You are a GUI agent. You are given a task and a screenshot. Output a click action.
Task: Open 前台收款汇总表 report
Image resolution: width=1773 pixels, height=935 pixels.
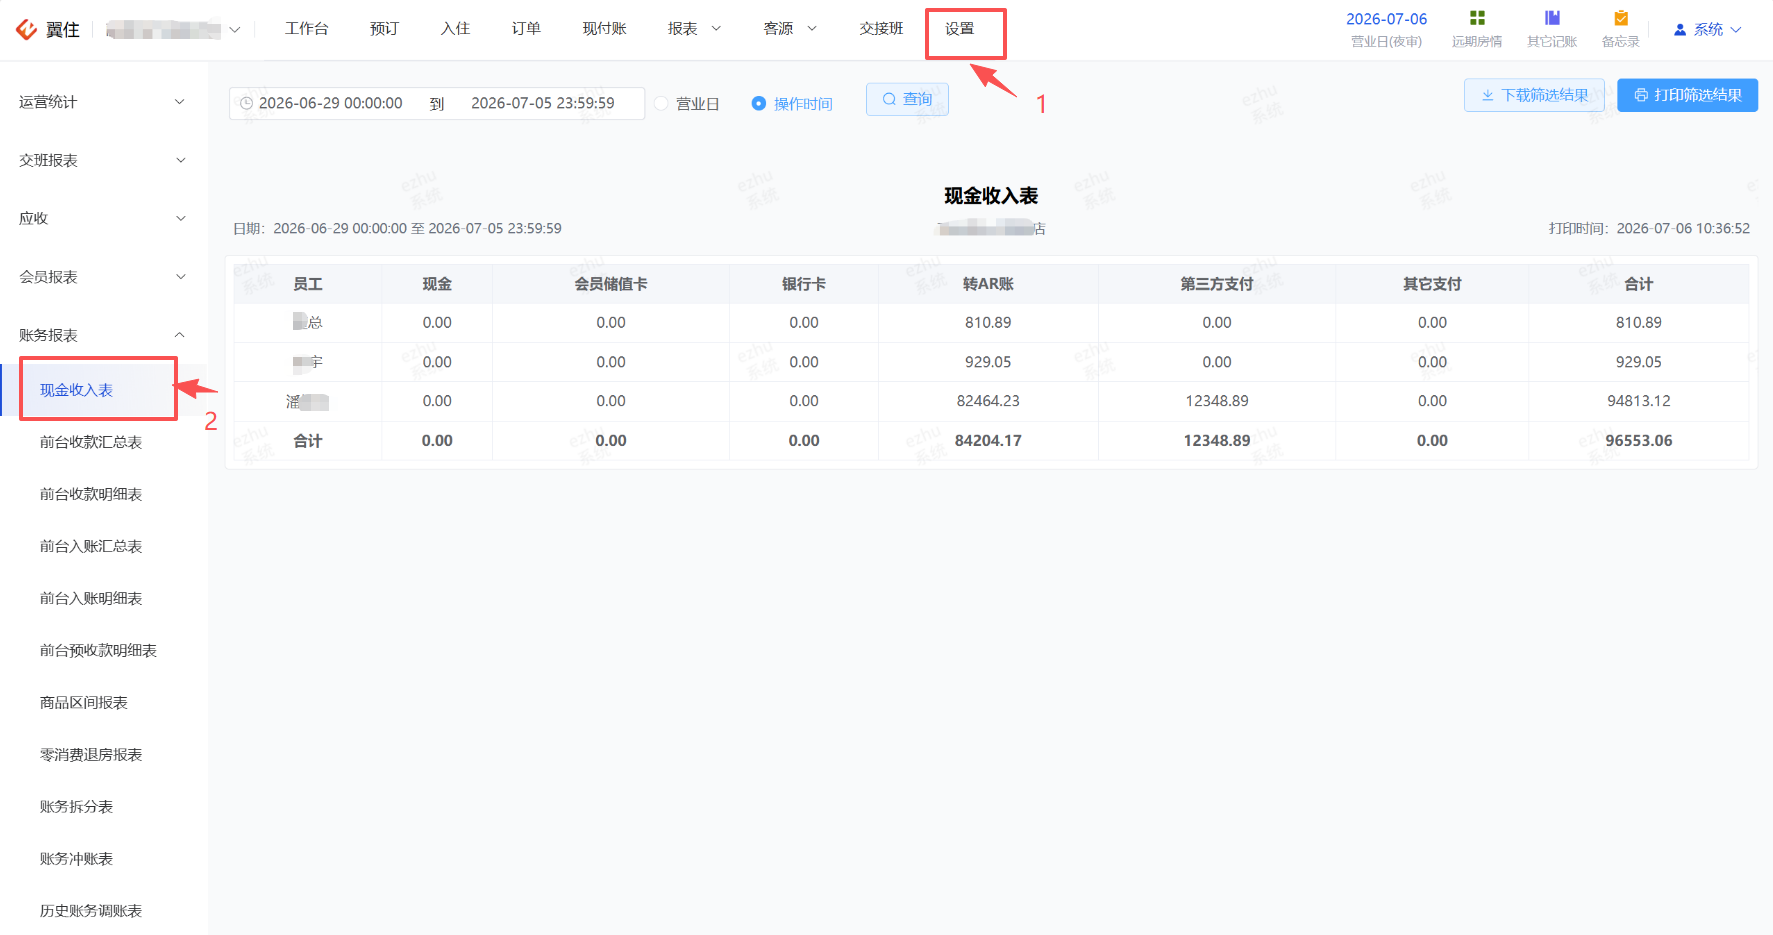(91, 442)
